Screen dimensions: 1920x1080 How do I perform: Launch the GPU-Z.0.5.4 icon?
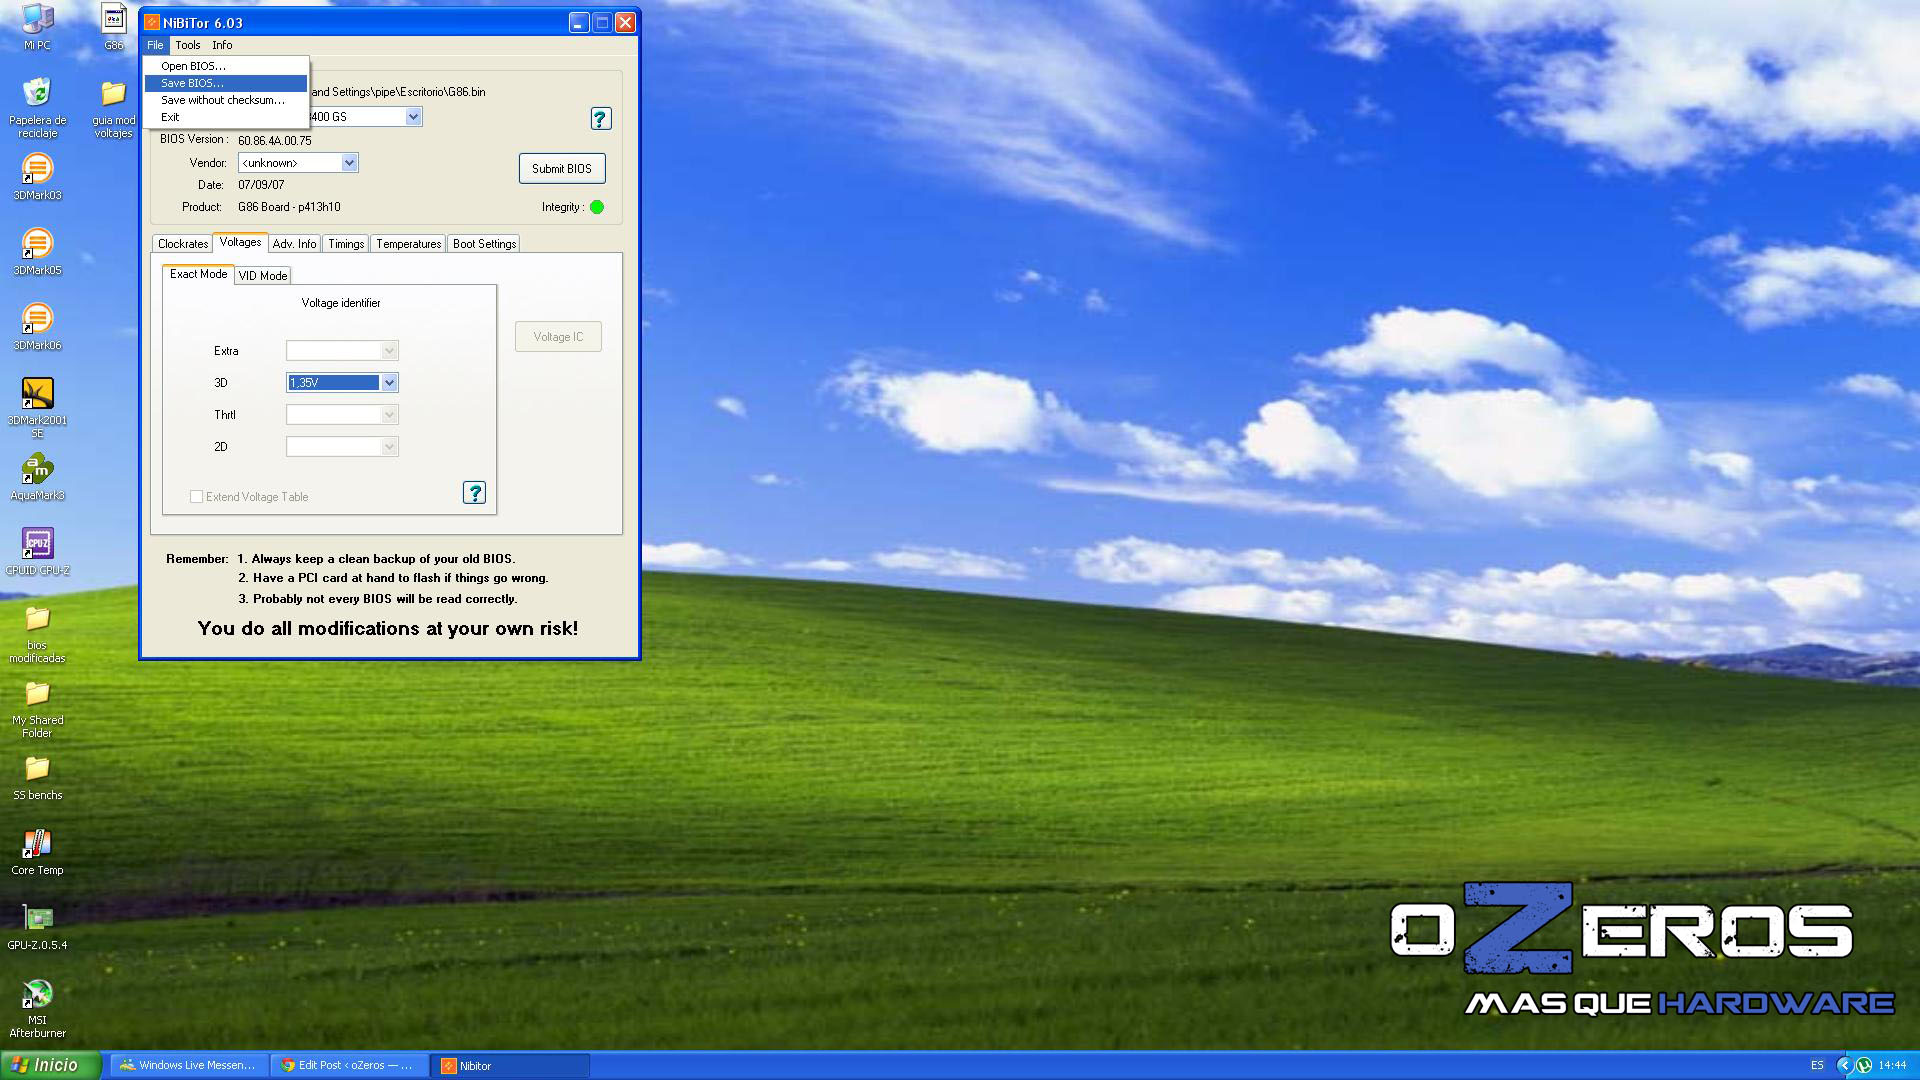[x=37, y=927]
